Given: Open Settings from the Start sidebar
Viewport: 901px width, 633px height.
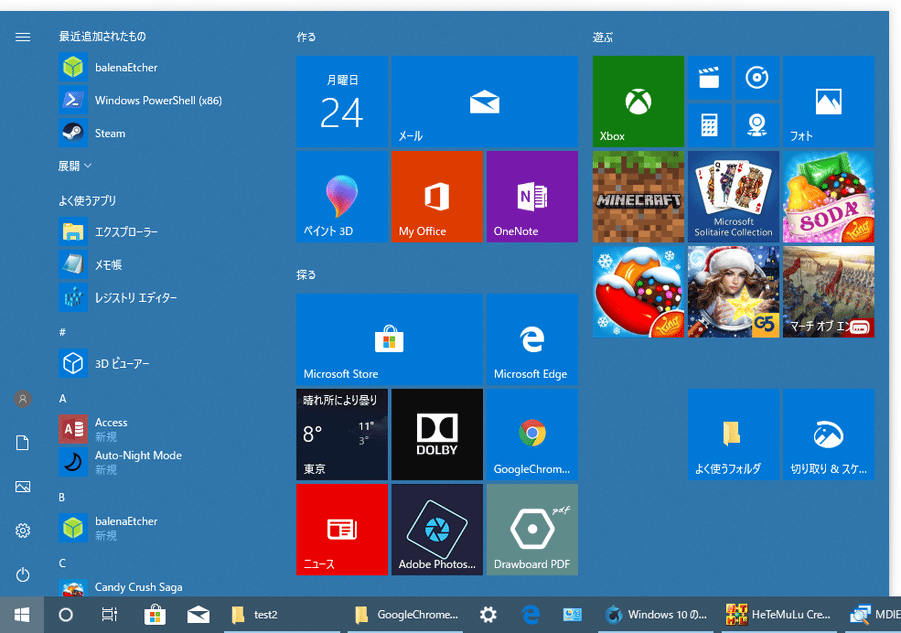Looking at the screenshot, I should point(23,530).
